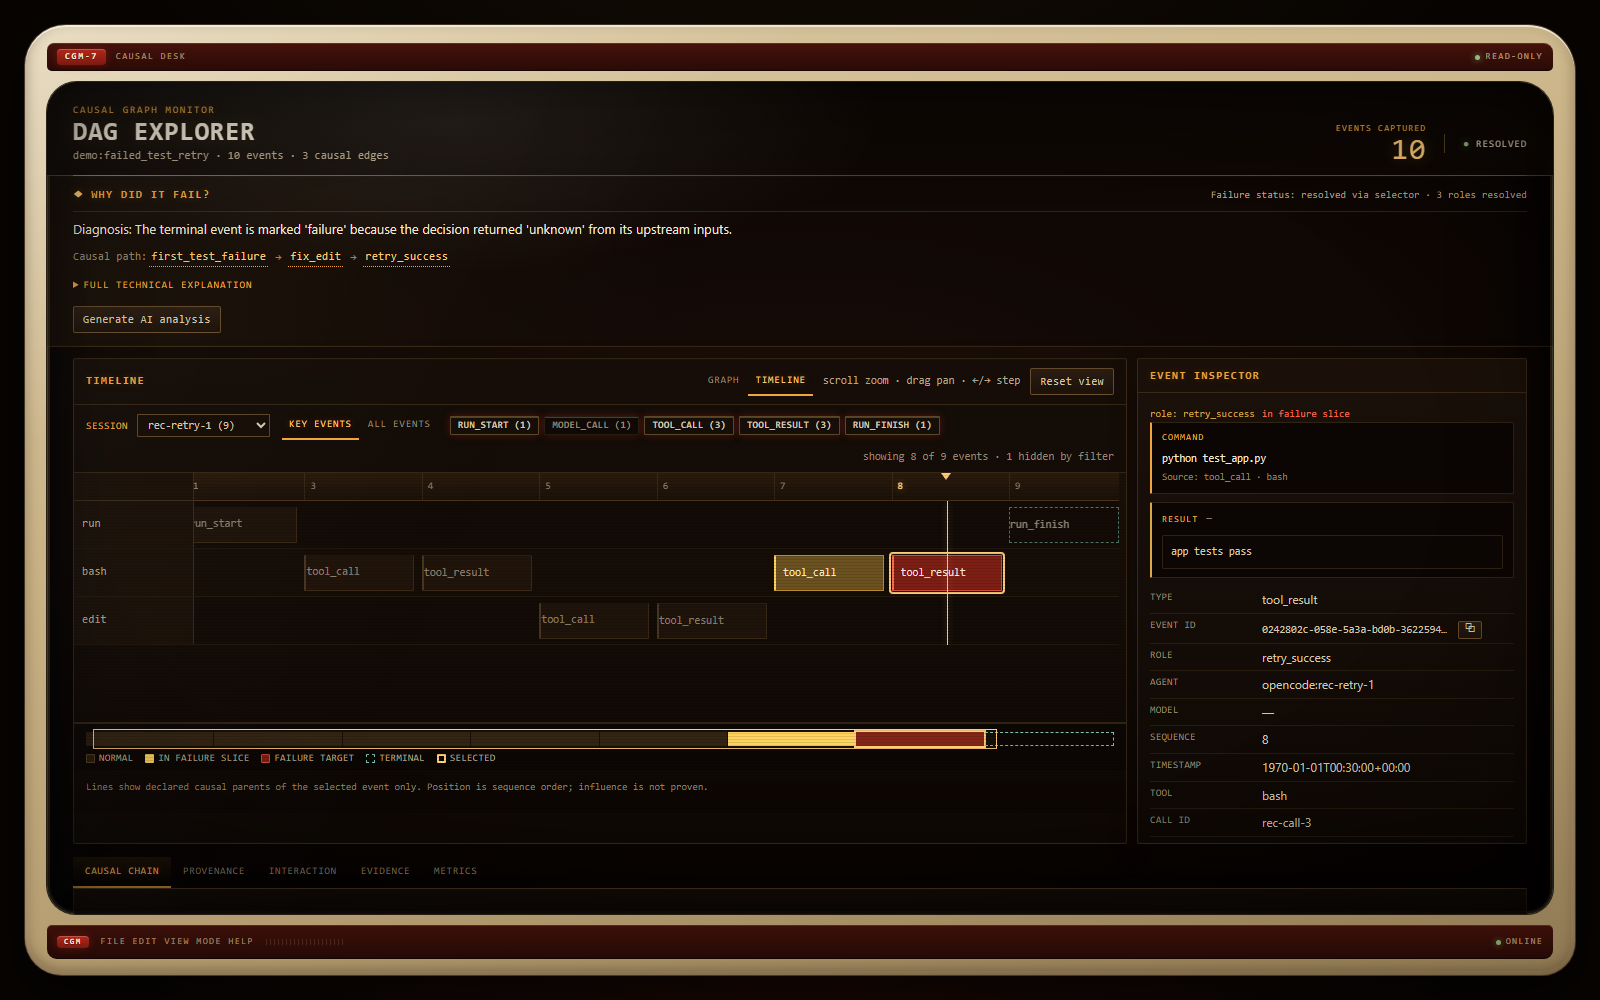Toggle the TOOL_RESULT (3) filter chip
1600x1000 pixels.
click(789, 425)
